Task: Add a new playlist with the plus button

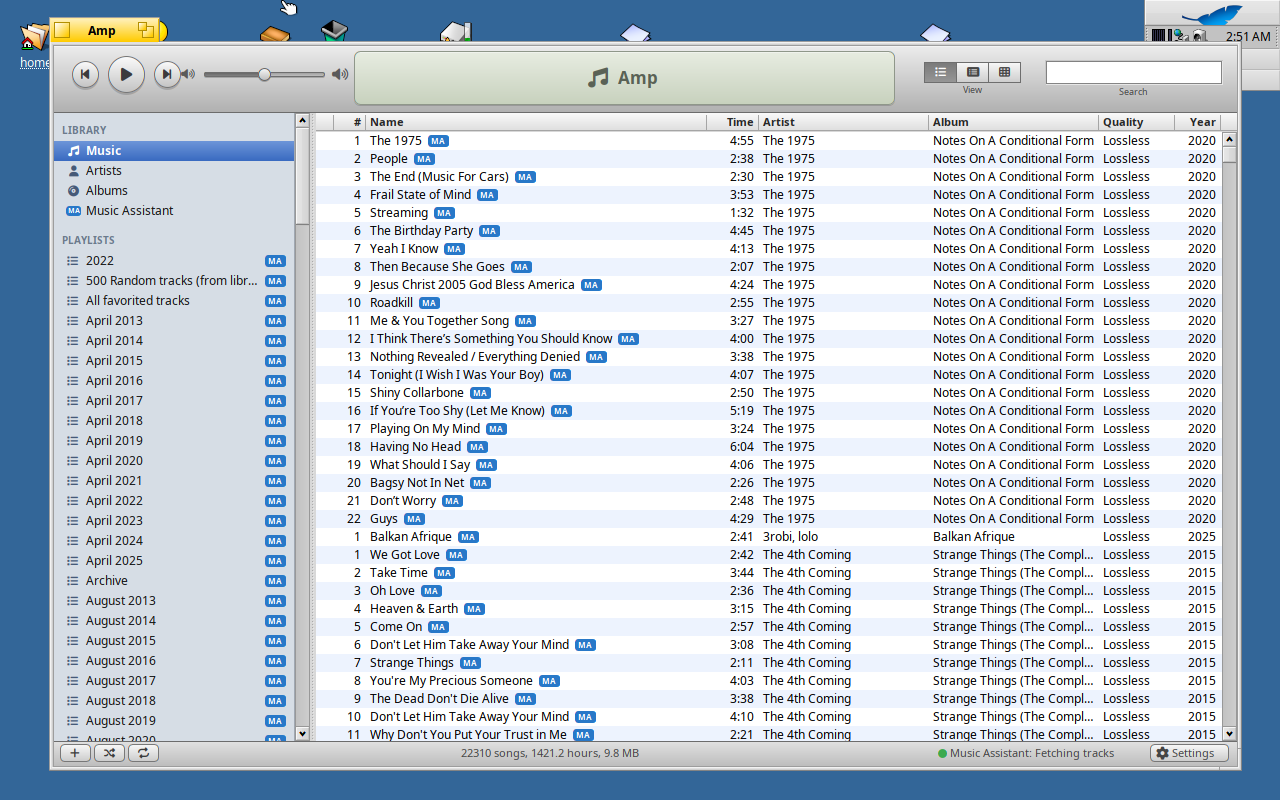Action: [75, 753]
